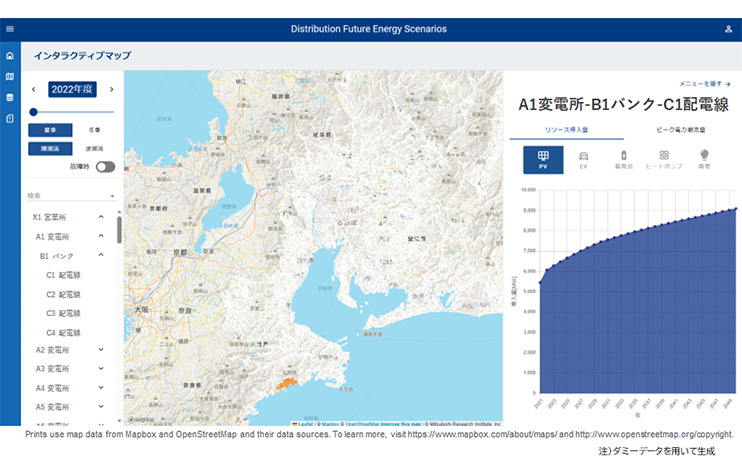Toggle the 故障時 fault switch
This screenshot has height=475, width=742.
click(105, 167)
